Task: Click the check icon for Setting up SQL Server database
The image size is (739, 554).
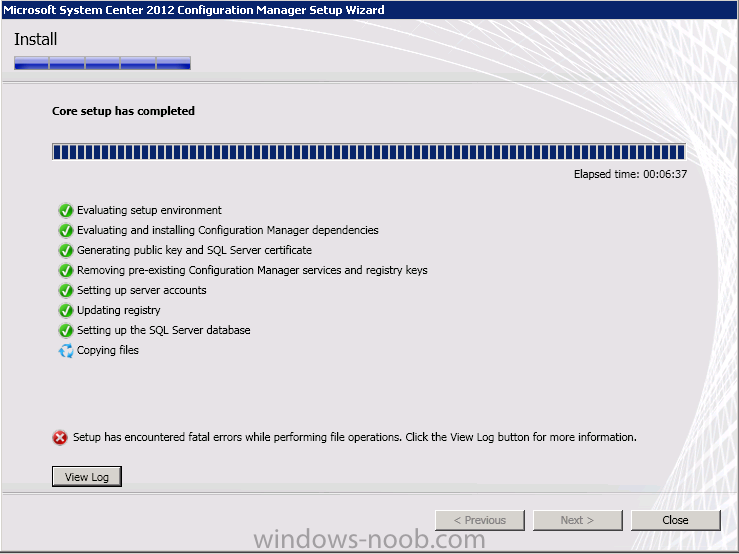Action: coord(66,331)
